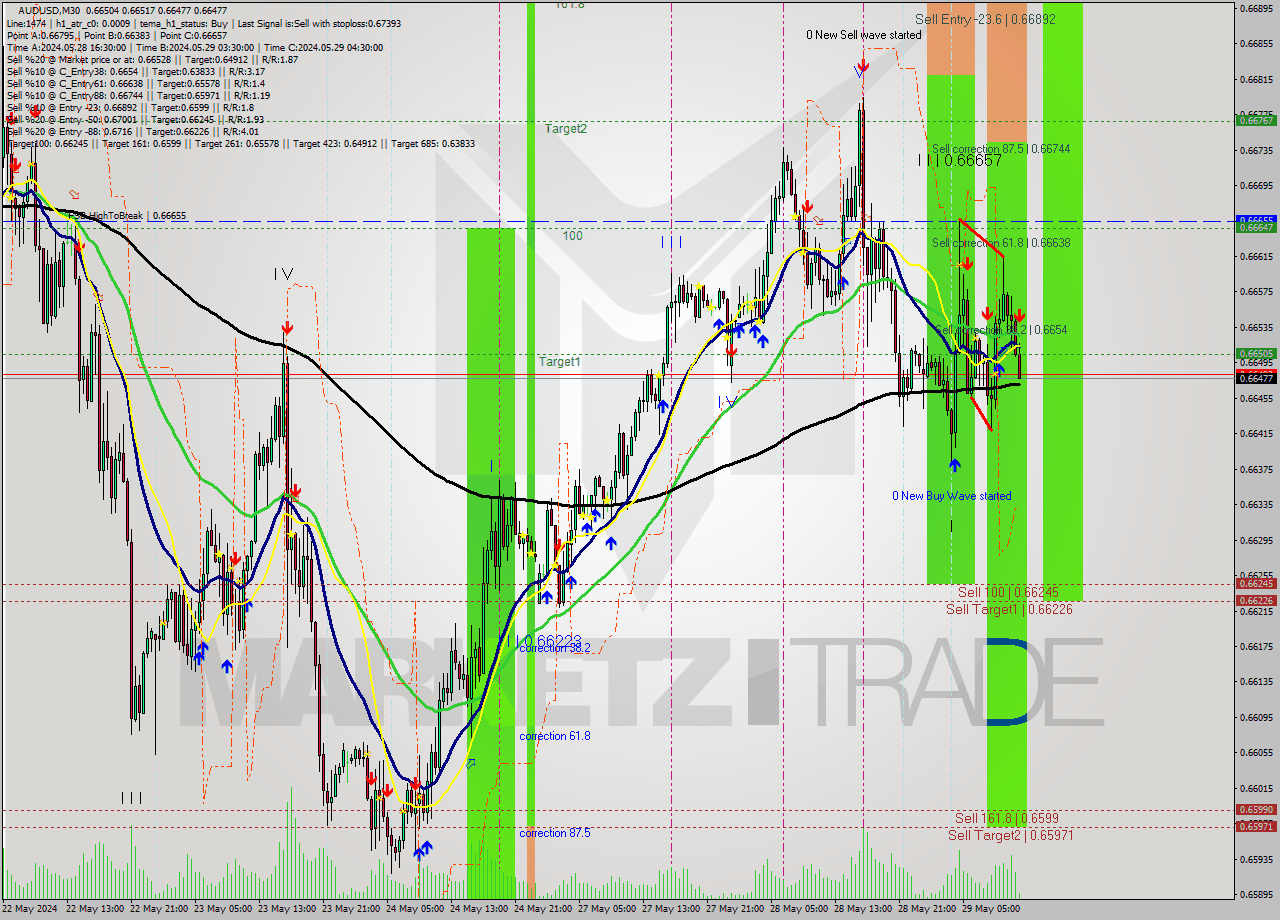Screen dimensions: 1280x920
Task: Select 'Sell correction 87.5 | 0.66744' label
Action: tap(1001, 148)
